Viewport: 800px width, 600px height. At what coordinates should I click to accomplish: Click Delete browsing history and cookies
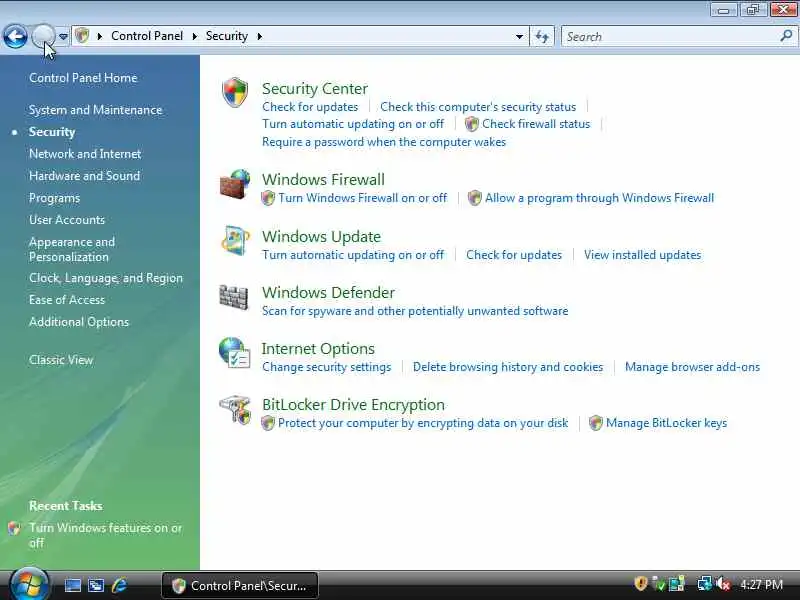[x=508, y=367]
